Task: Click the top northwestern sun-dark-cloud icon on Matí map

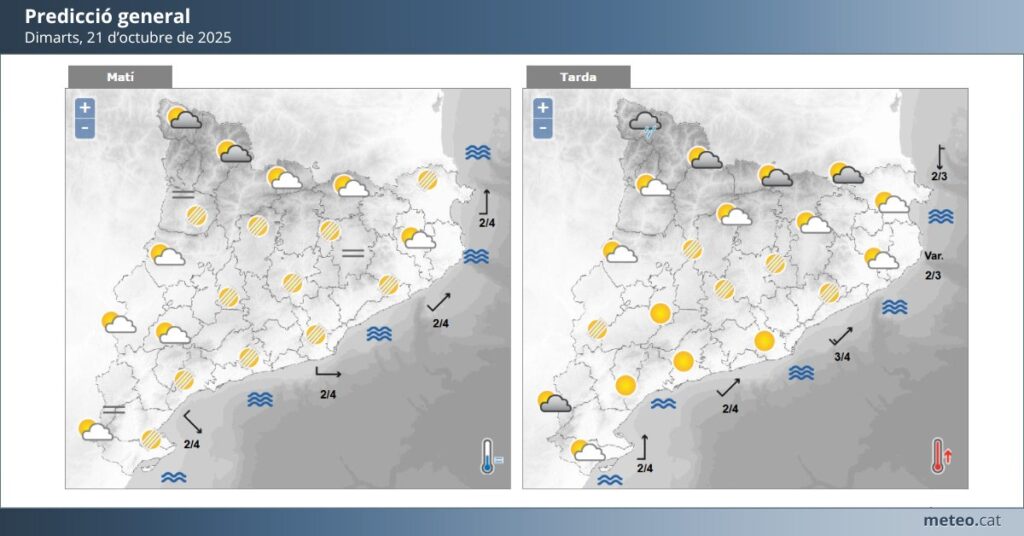Action: point(184,118)
